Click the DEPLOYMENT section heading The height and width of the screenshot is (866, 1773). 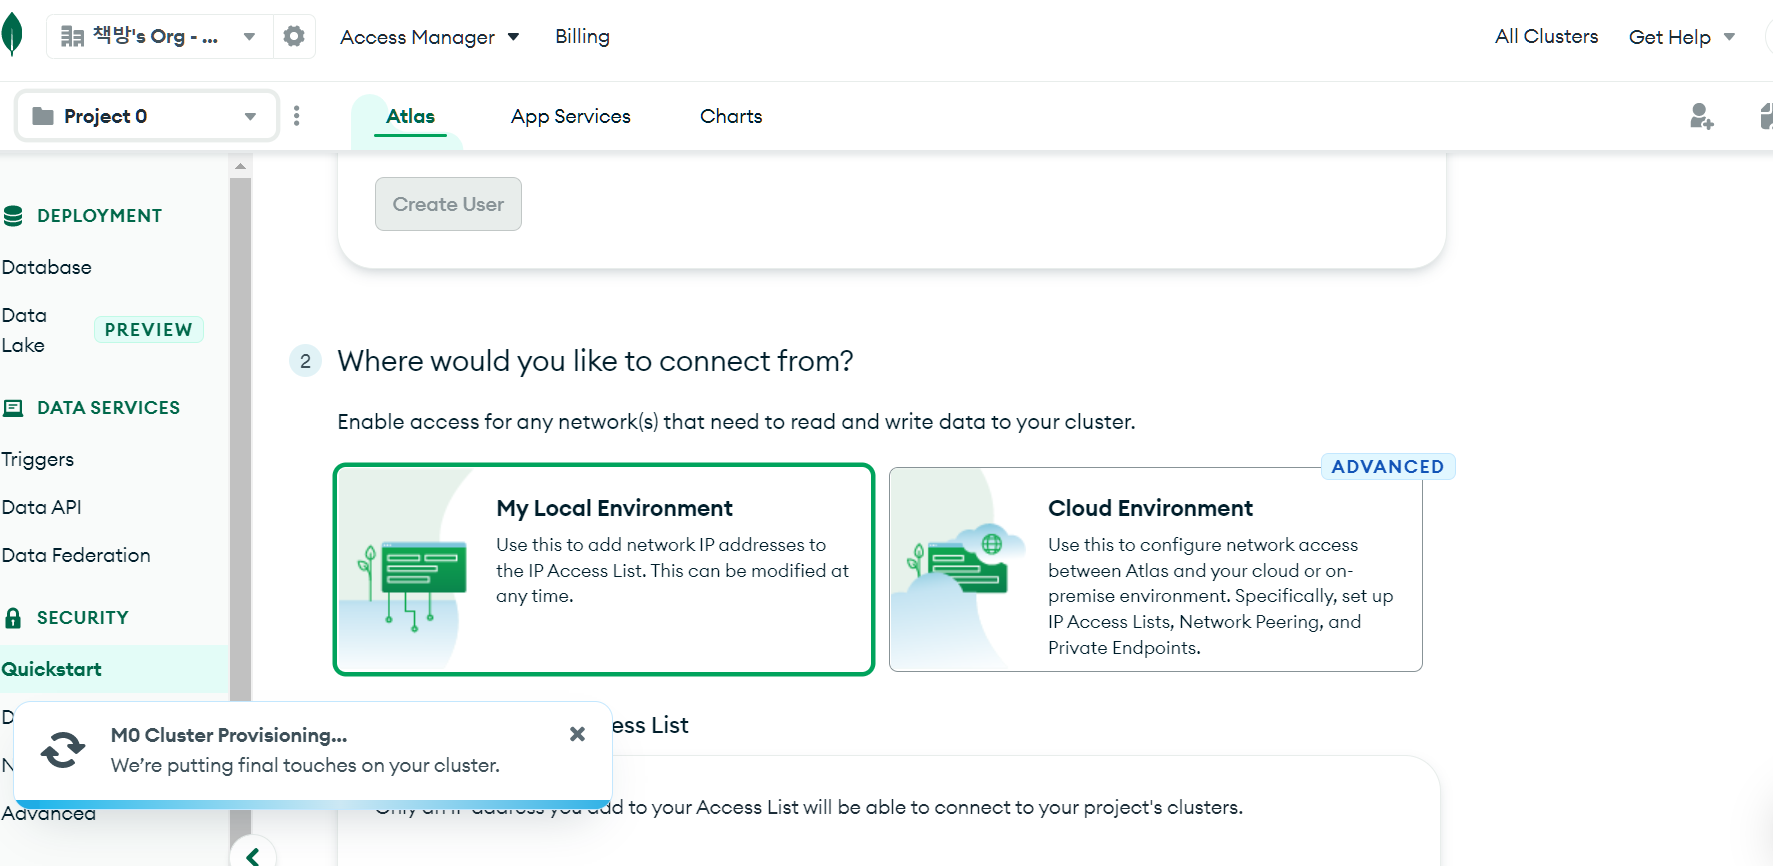tap(99, 216)
